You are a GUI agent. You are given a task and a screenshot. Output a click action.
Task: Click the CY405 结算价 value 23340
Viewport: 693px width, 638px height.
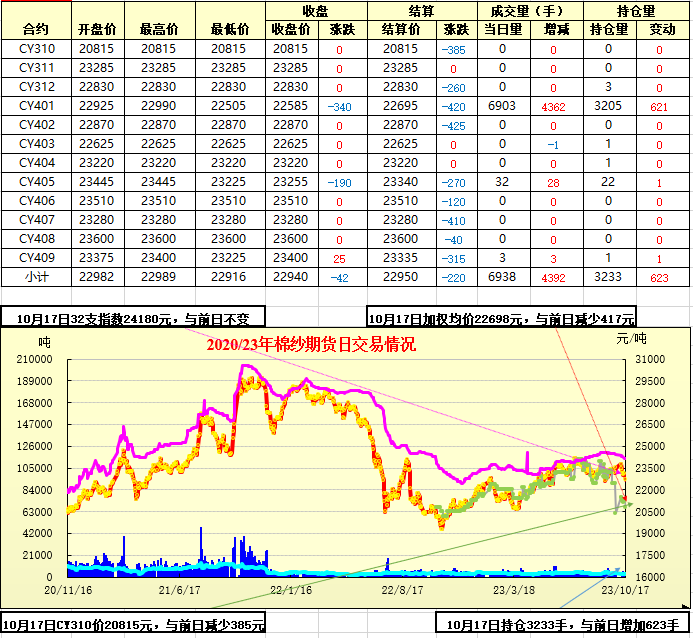coord(401,182)
